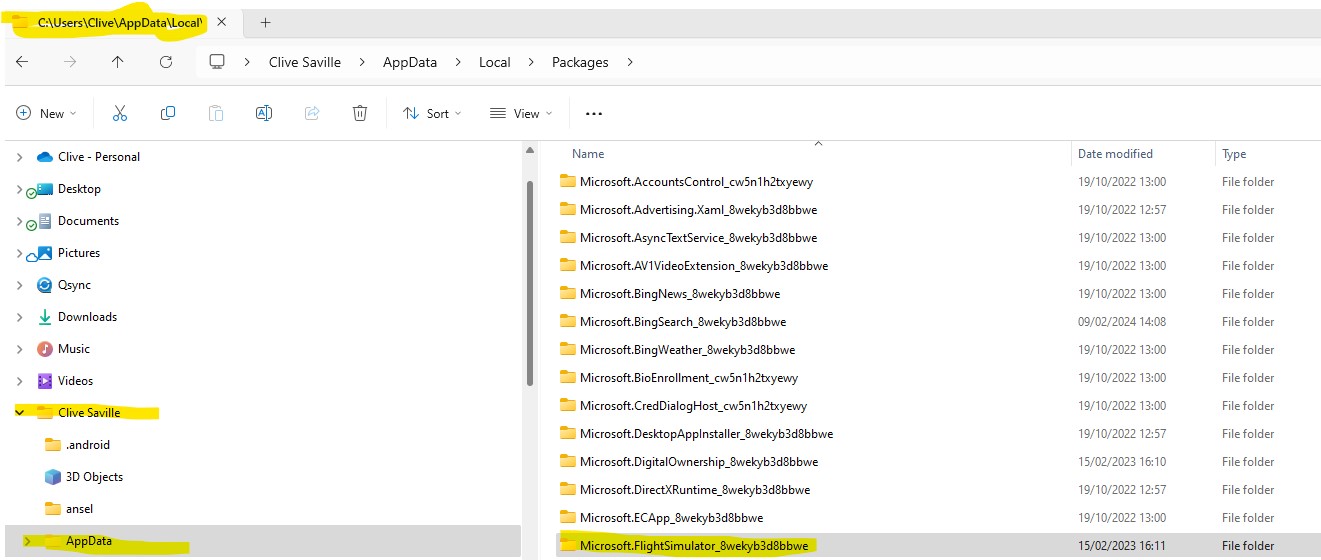The image size is (1321, 560).
Task: Sort by the Date modified column header
Action: pos(1115,154)
